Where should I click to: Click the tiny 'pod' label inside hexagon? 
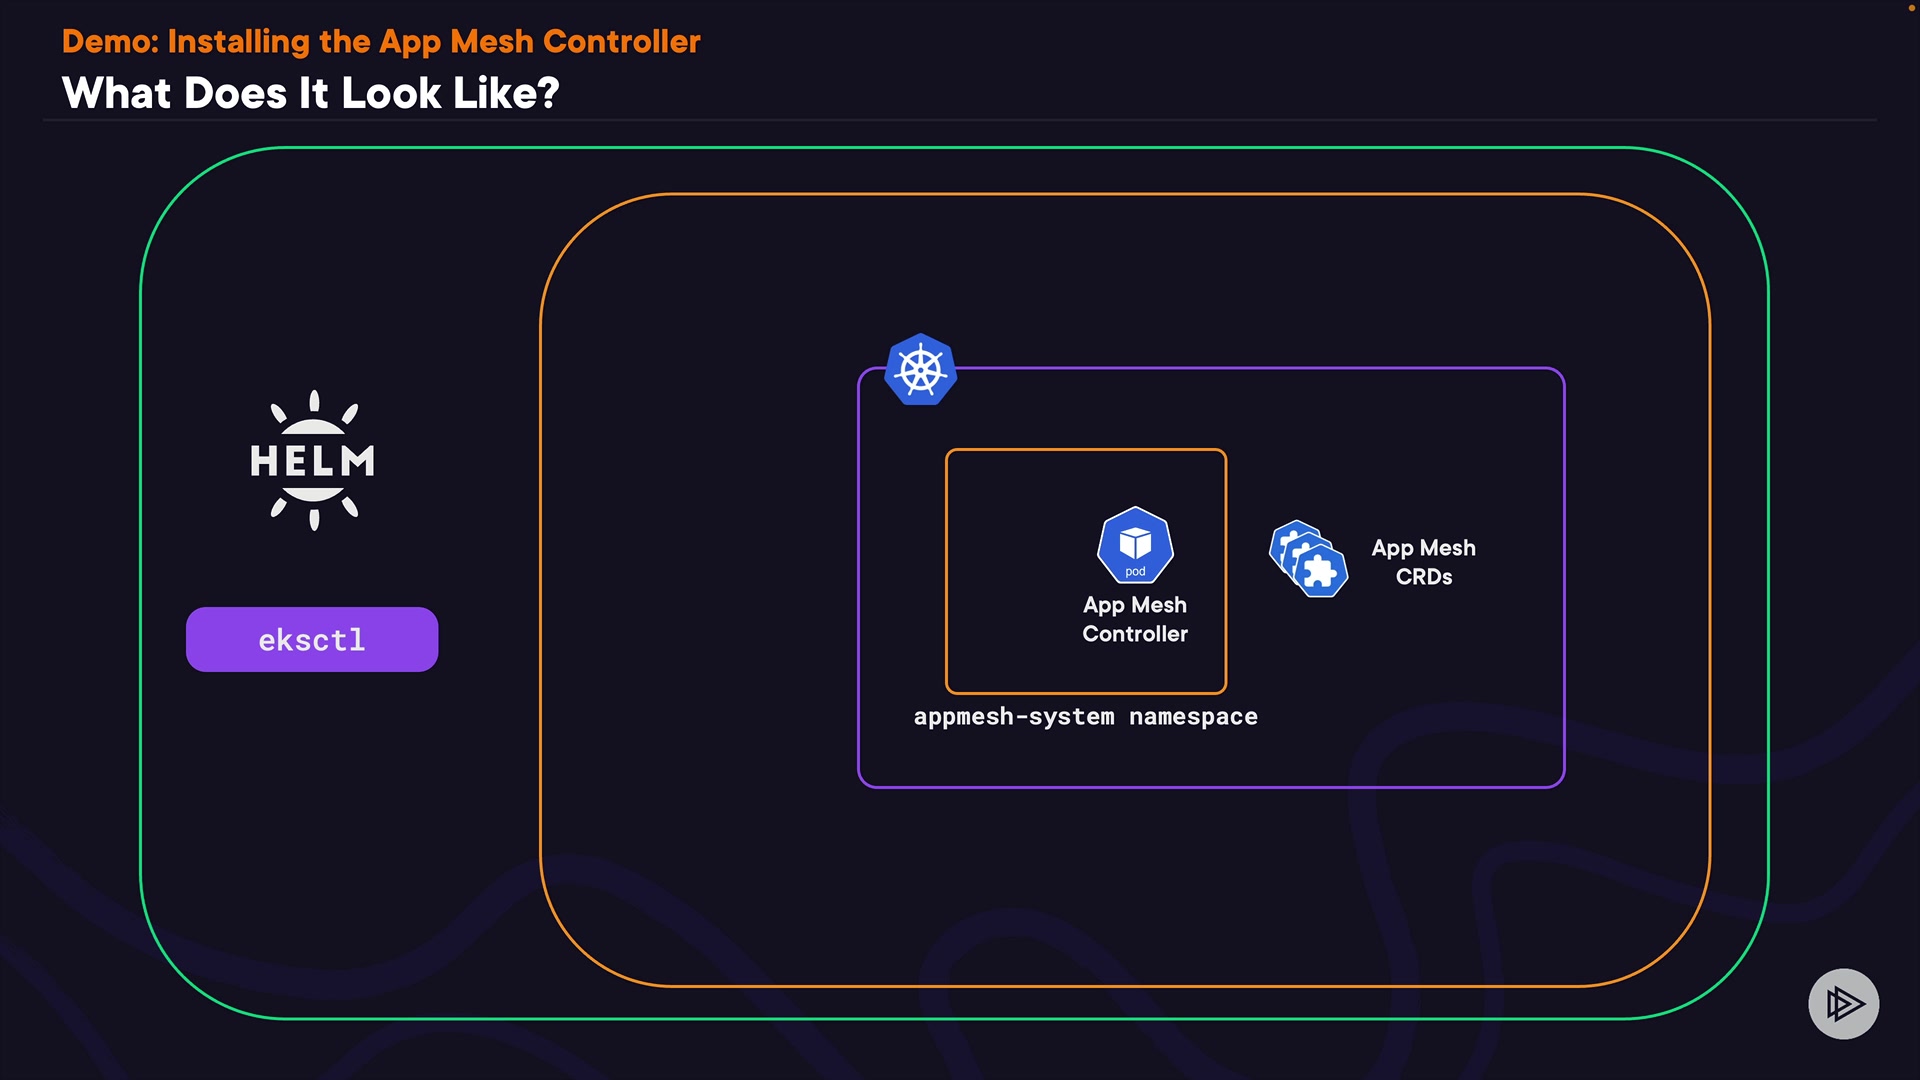1135,572
